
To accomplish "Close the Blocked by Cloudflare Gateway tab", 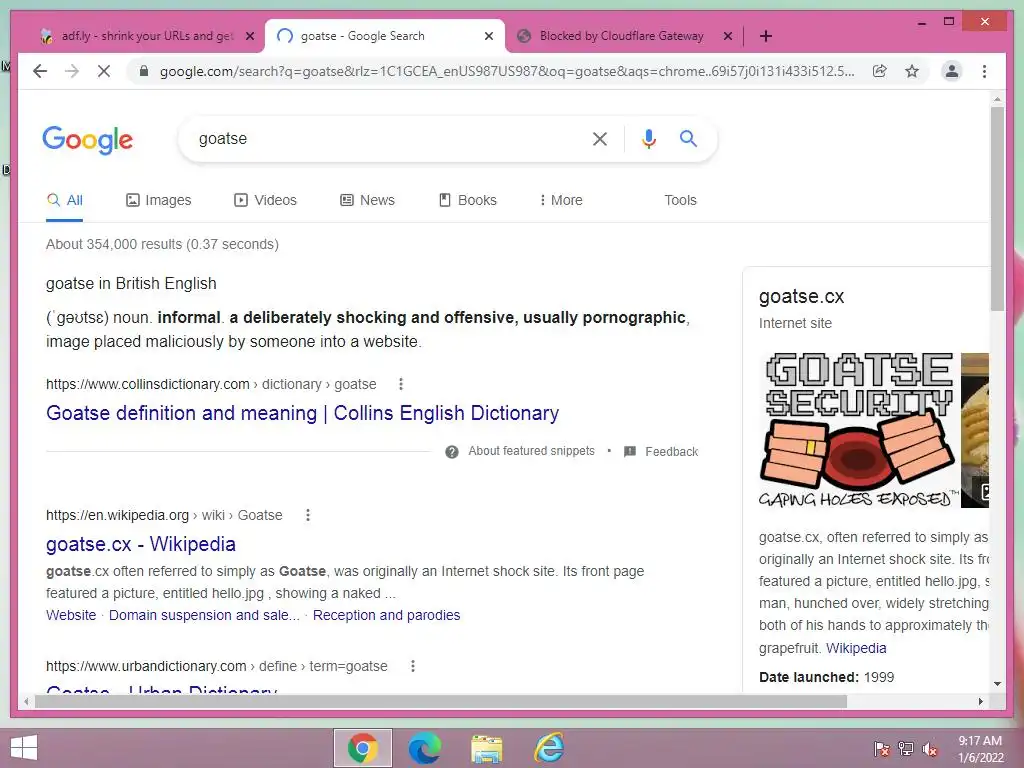I will pos(728,36).
